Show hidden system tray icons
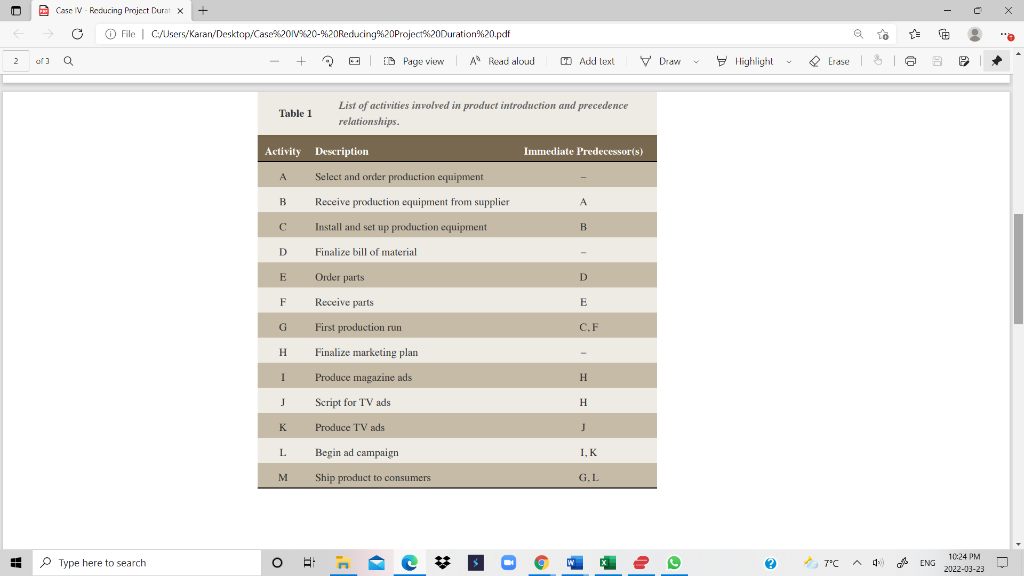 [x=857, y=562]
